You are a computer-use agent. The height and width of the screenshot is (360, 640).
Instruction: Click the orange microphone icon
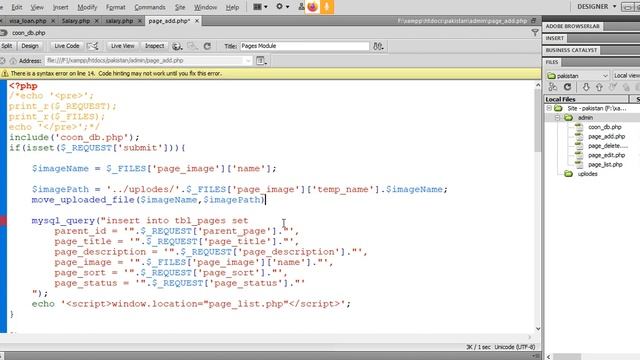tap(327, 7)
